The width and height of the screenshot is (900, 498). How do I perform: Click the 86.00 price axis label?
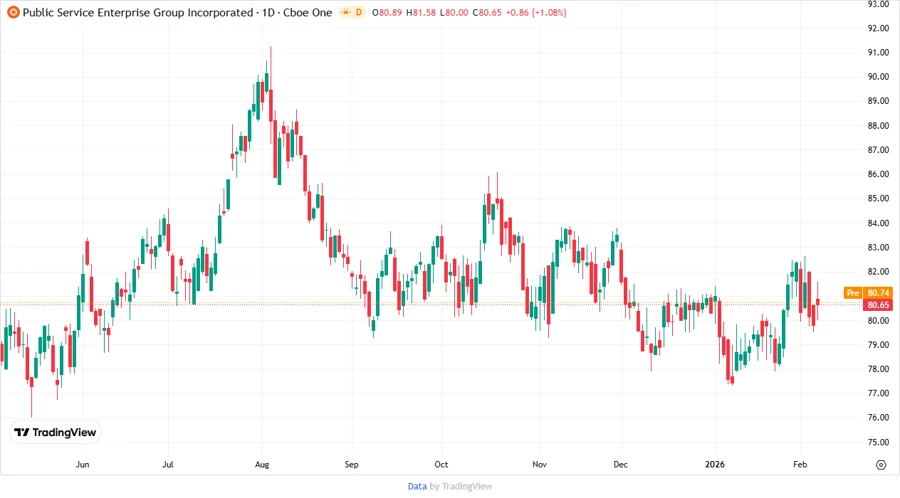(x=878, y=174)
